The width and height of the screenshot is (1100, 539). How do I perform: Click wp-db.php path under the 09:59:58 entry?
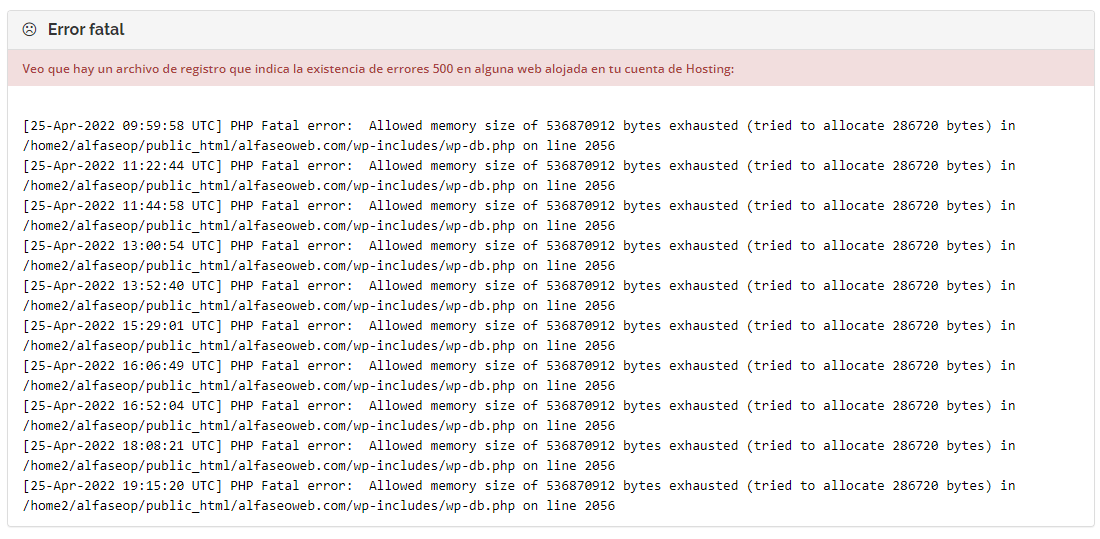point(269,146)
